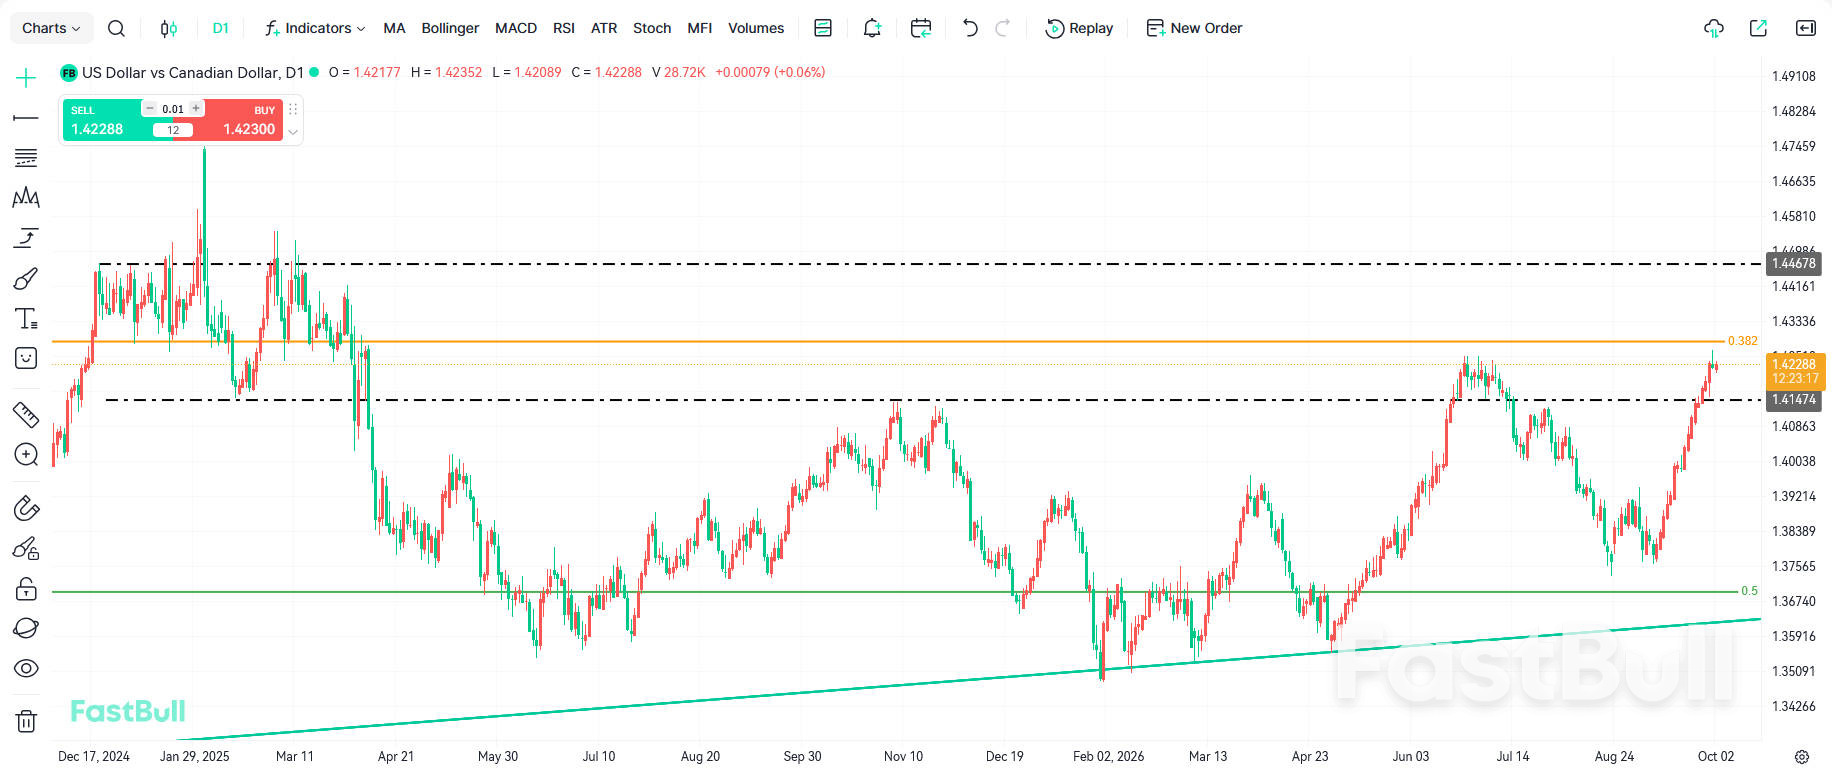Open the D1 timeframe selector
This screenshot has width=1832, height=773.
[221, 28]
